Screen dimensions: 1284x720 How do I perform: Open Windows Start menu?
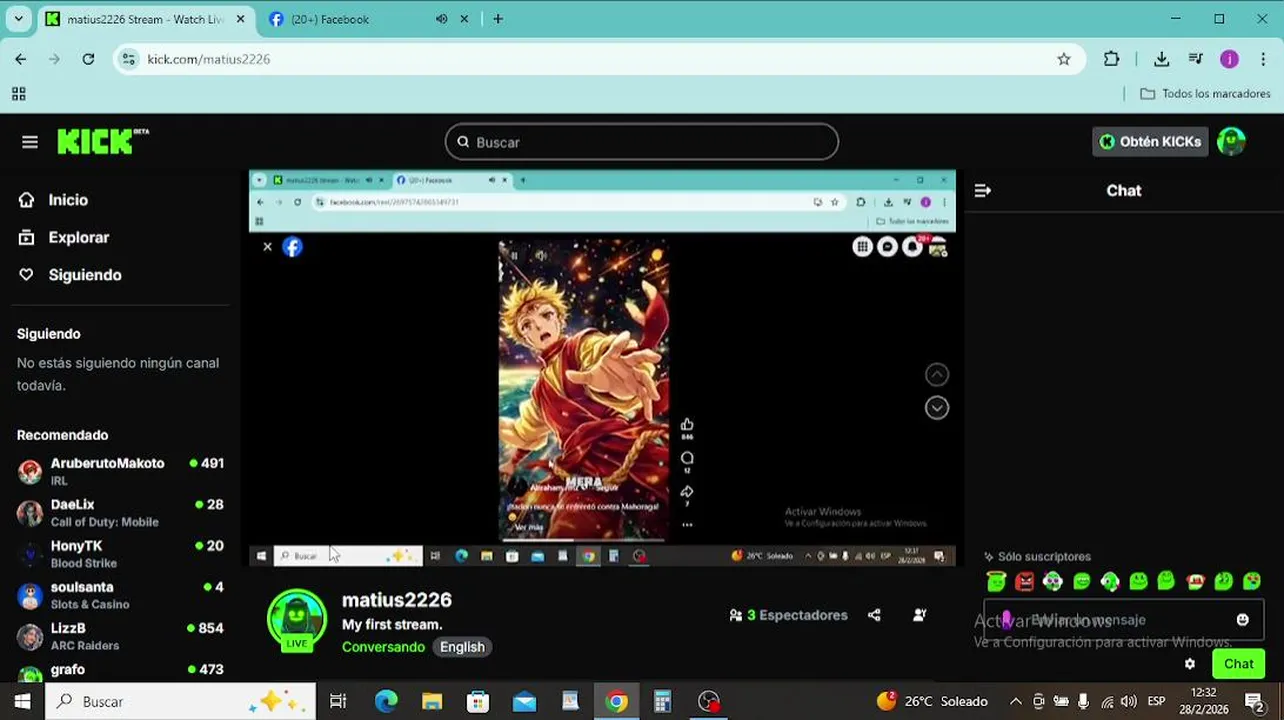tap(22, 702)
